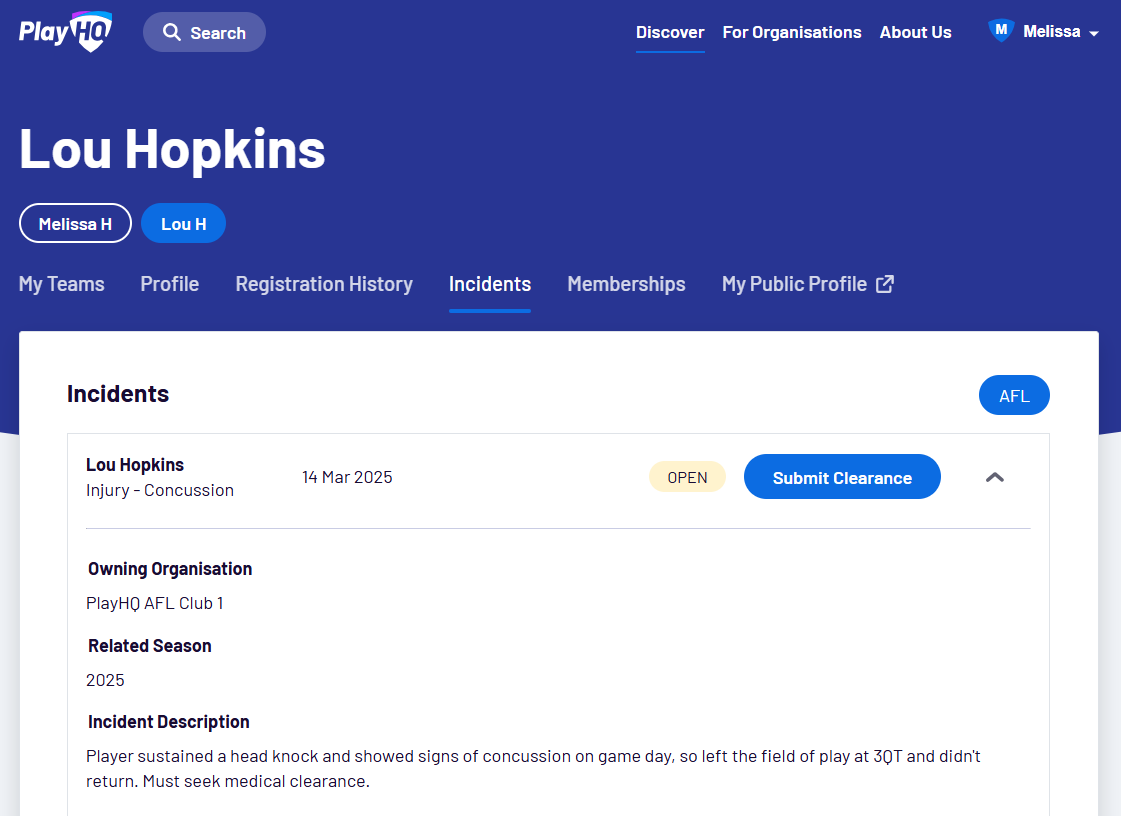Image resolution: width=1121 pixels, height=816 pixels.
Task: Click the OPEN status badge
Action: 687,477
